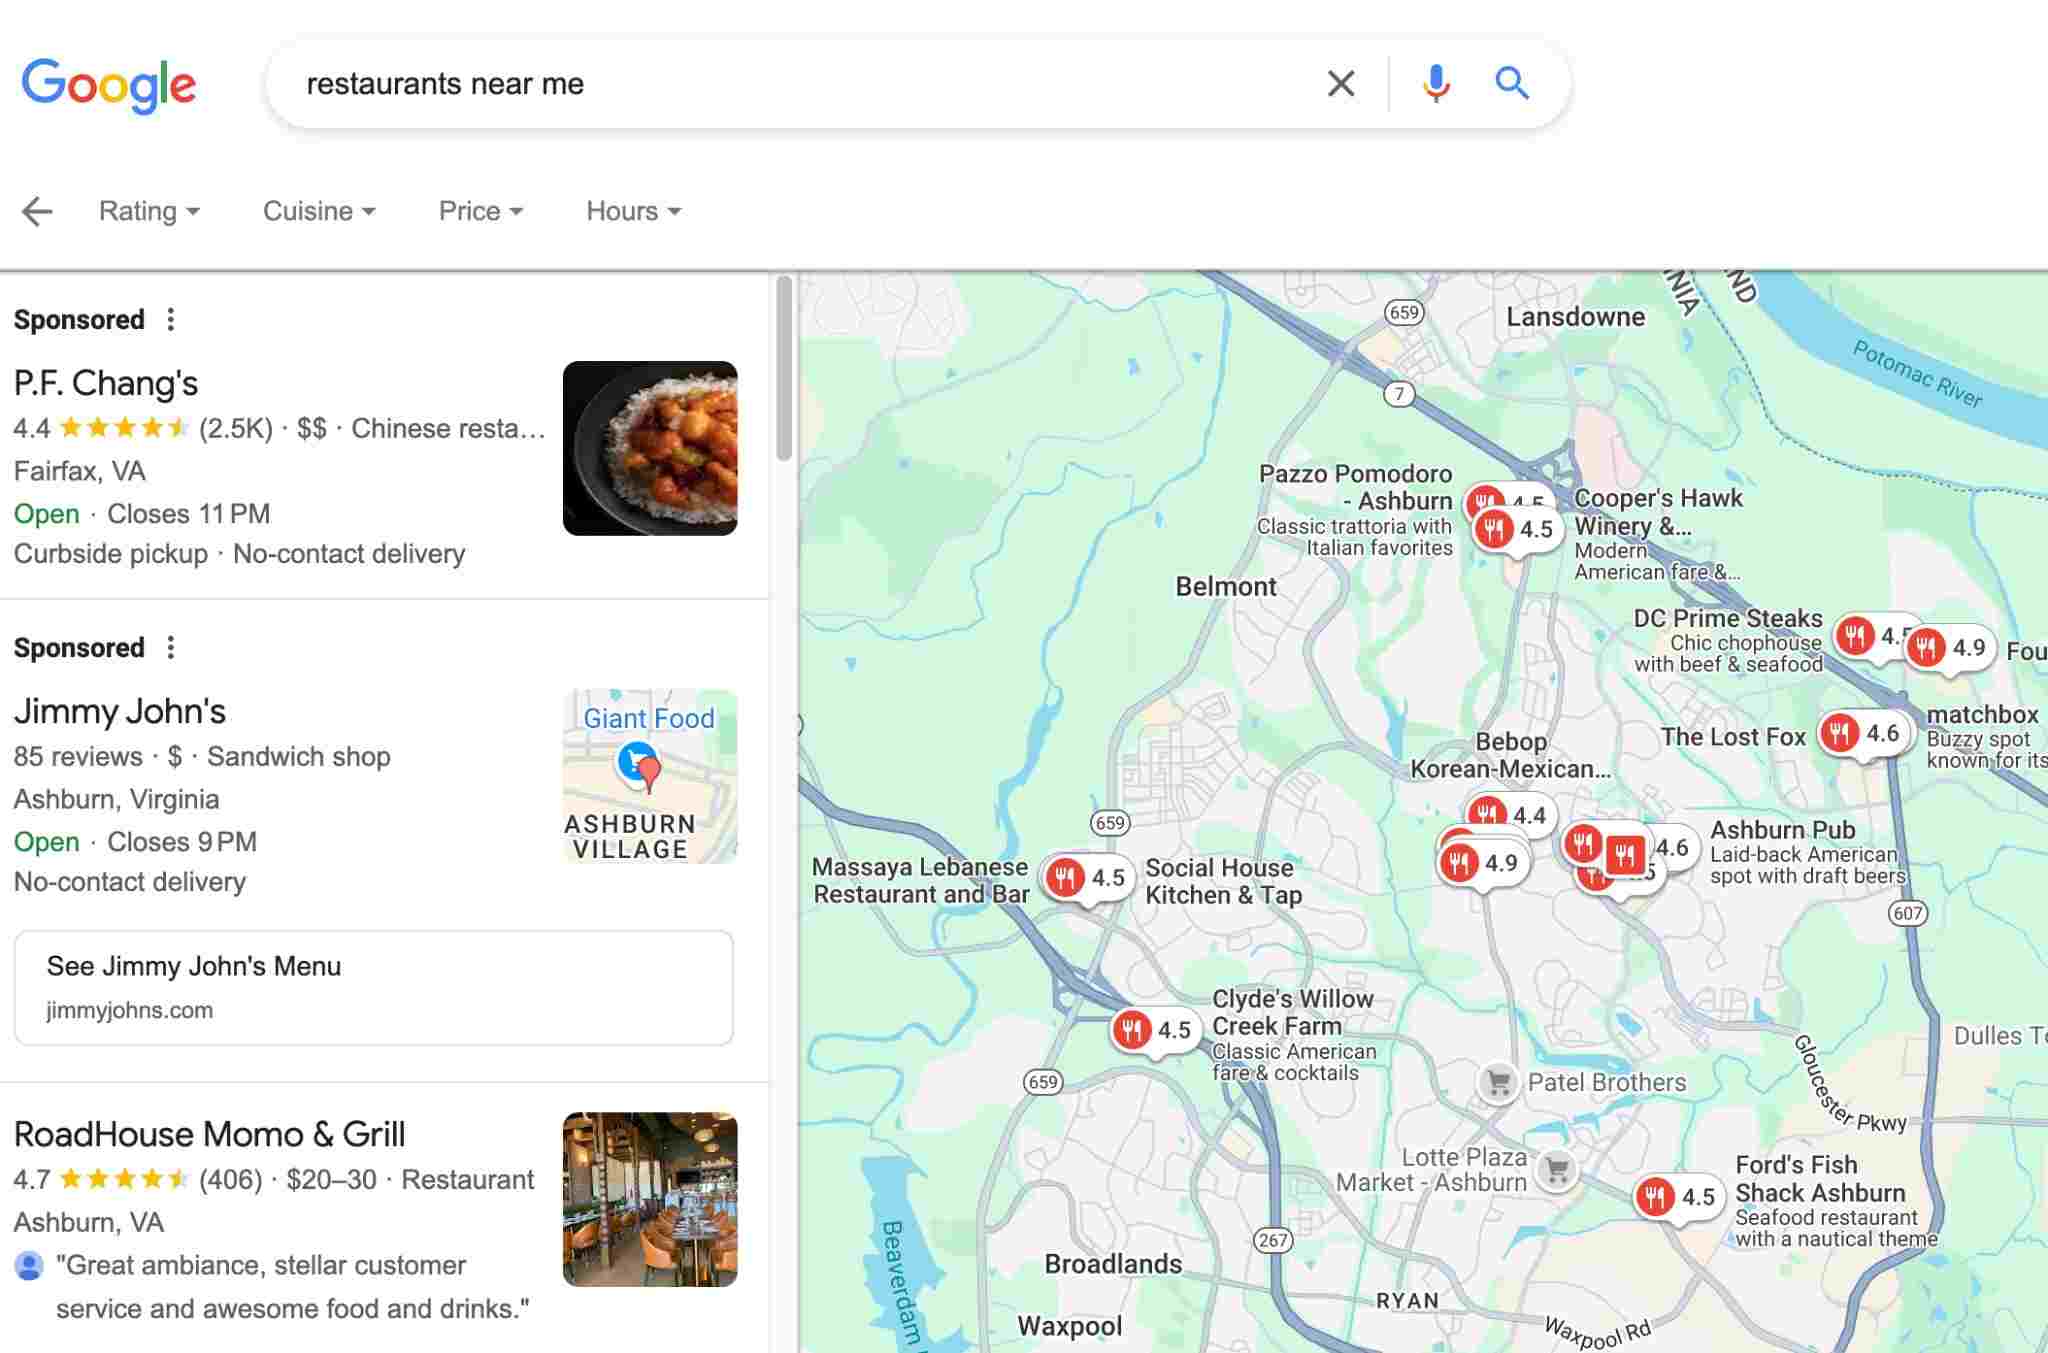Screen dimensions: 2048x1353
Task: Click Waxpool place label on map
Action: click(x=1070, y=1327)
